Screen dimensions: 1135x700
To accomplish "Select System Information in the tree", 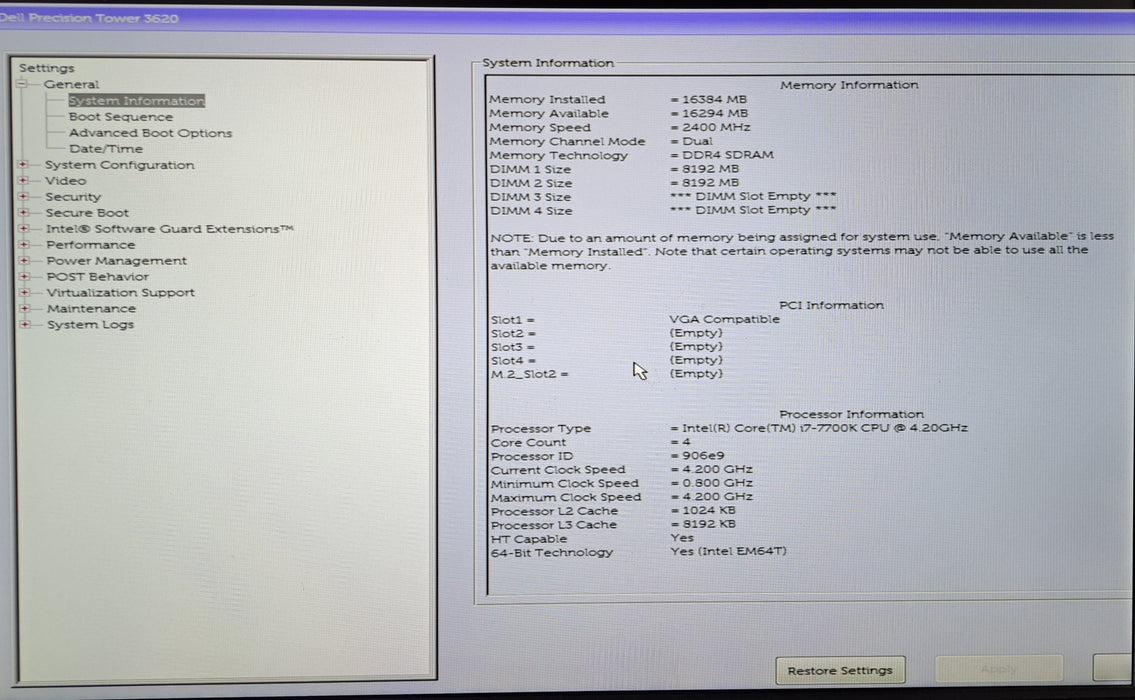I will (137, 101).
